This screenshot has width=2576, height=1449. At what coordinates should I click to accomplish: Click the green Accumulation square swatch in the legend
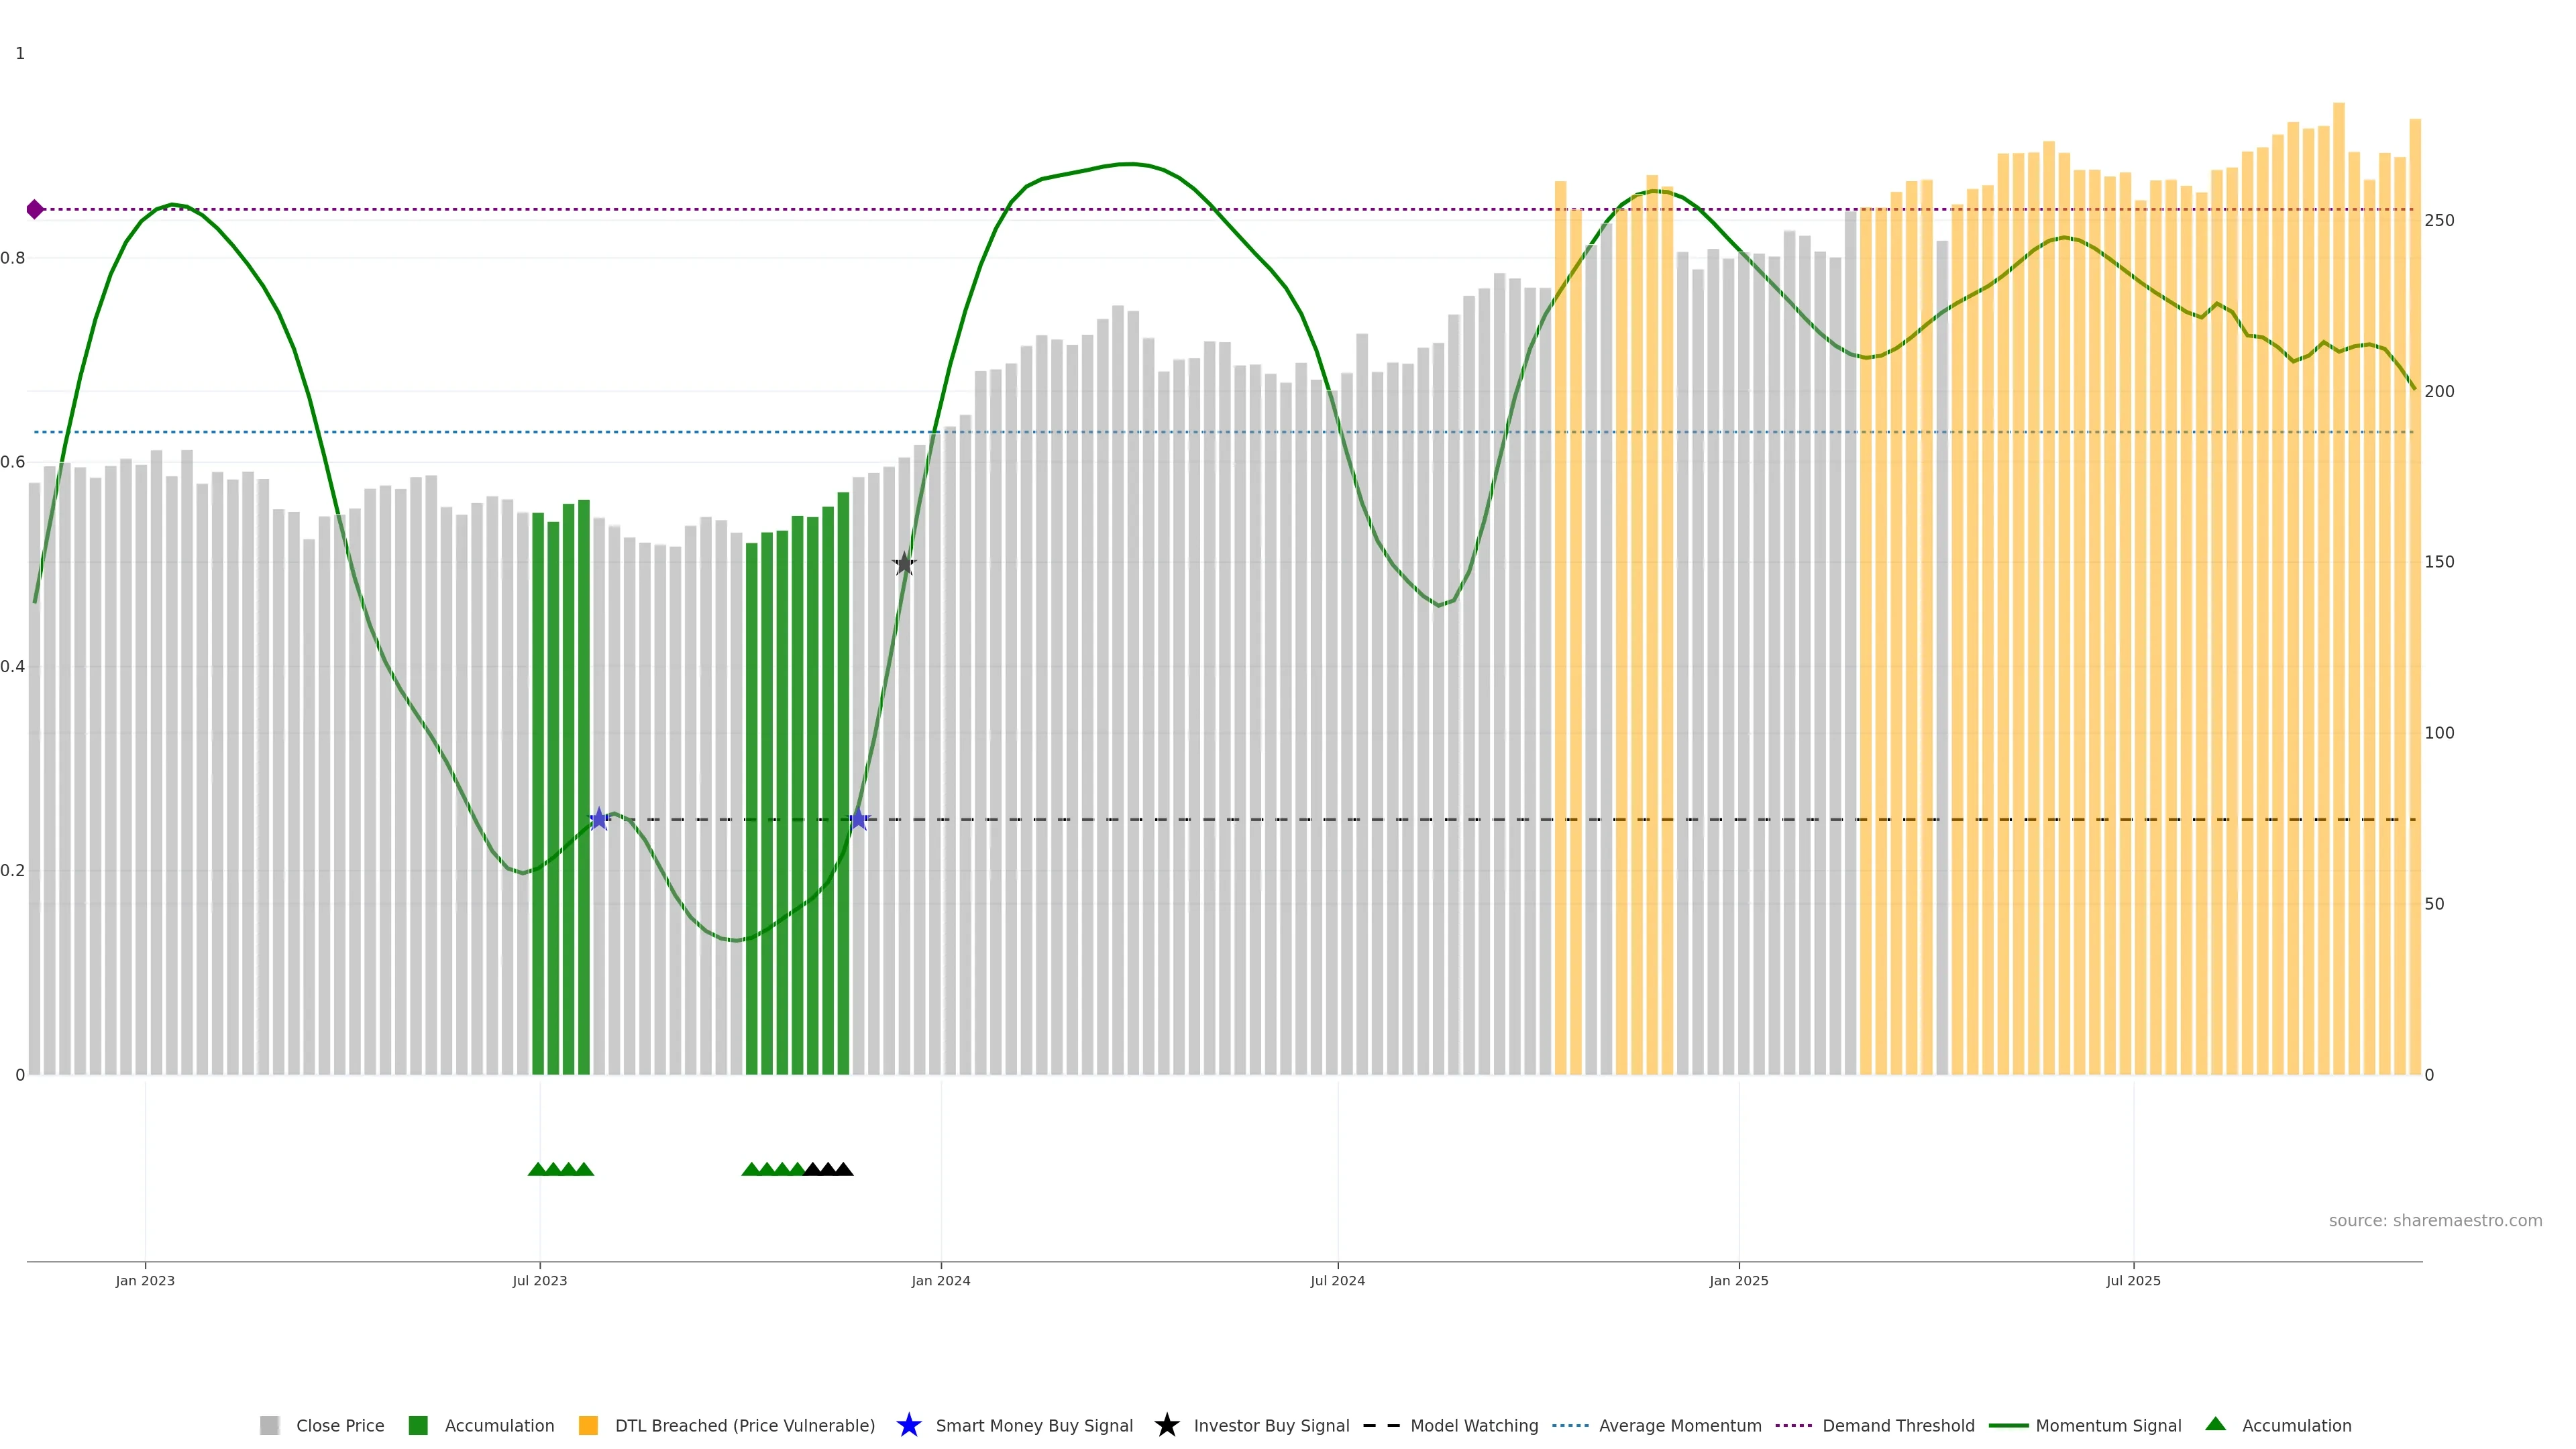(418, 1425)
